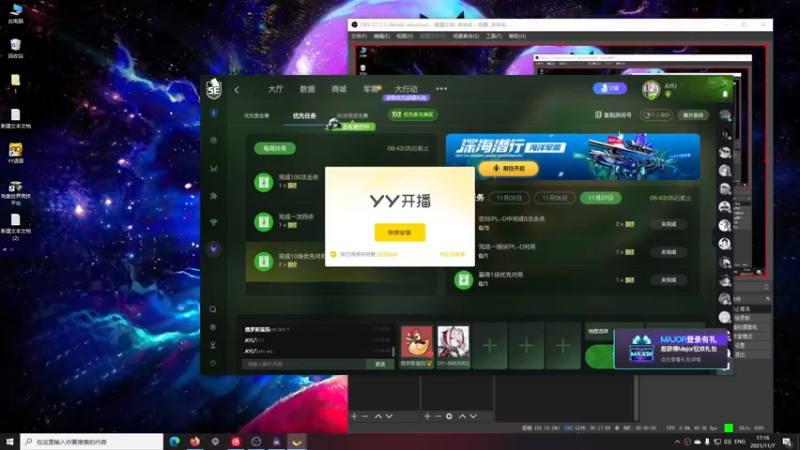Open the 商城 tab

[339, 89]
